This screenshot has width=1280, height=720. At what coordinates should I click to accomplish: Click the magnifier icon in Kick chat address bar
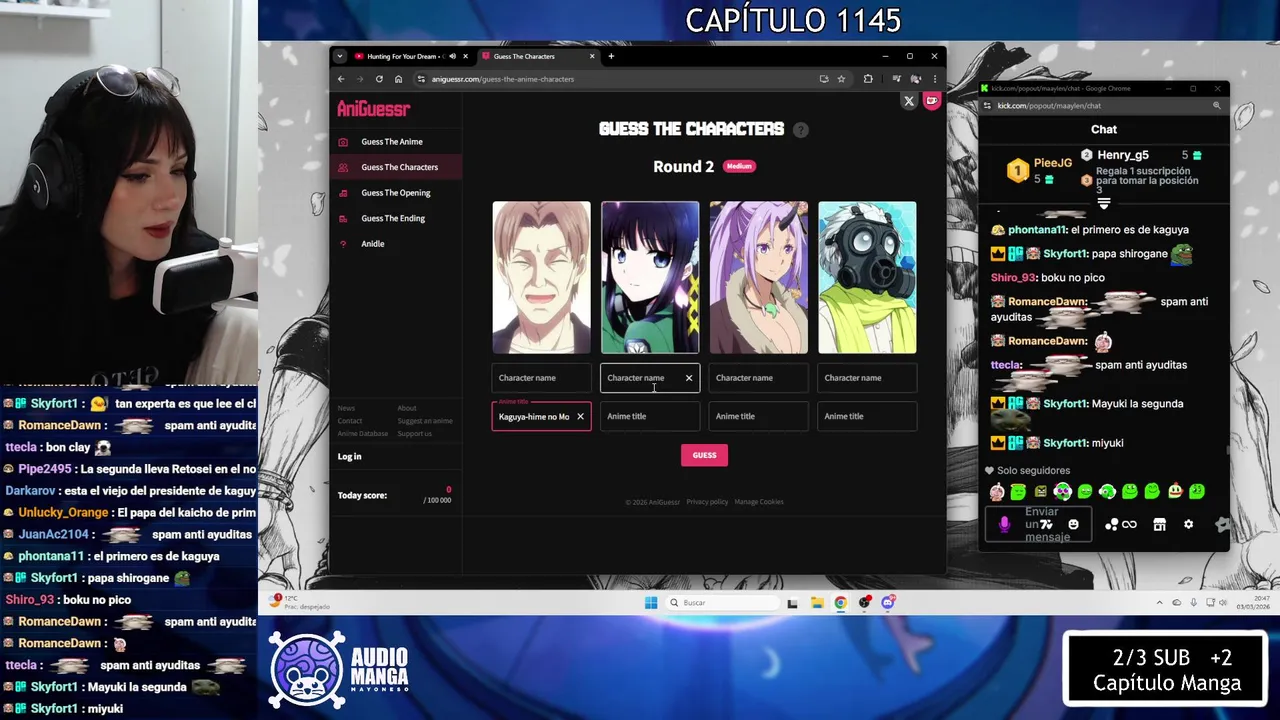coord(1217,105)
